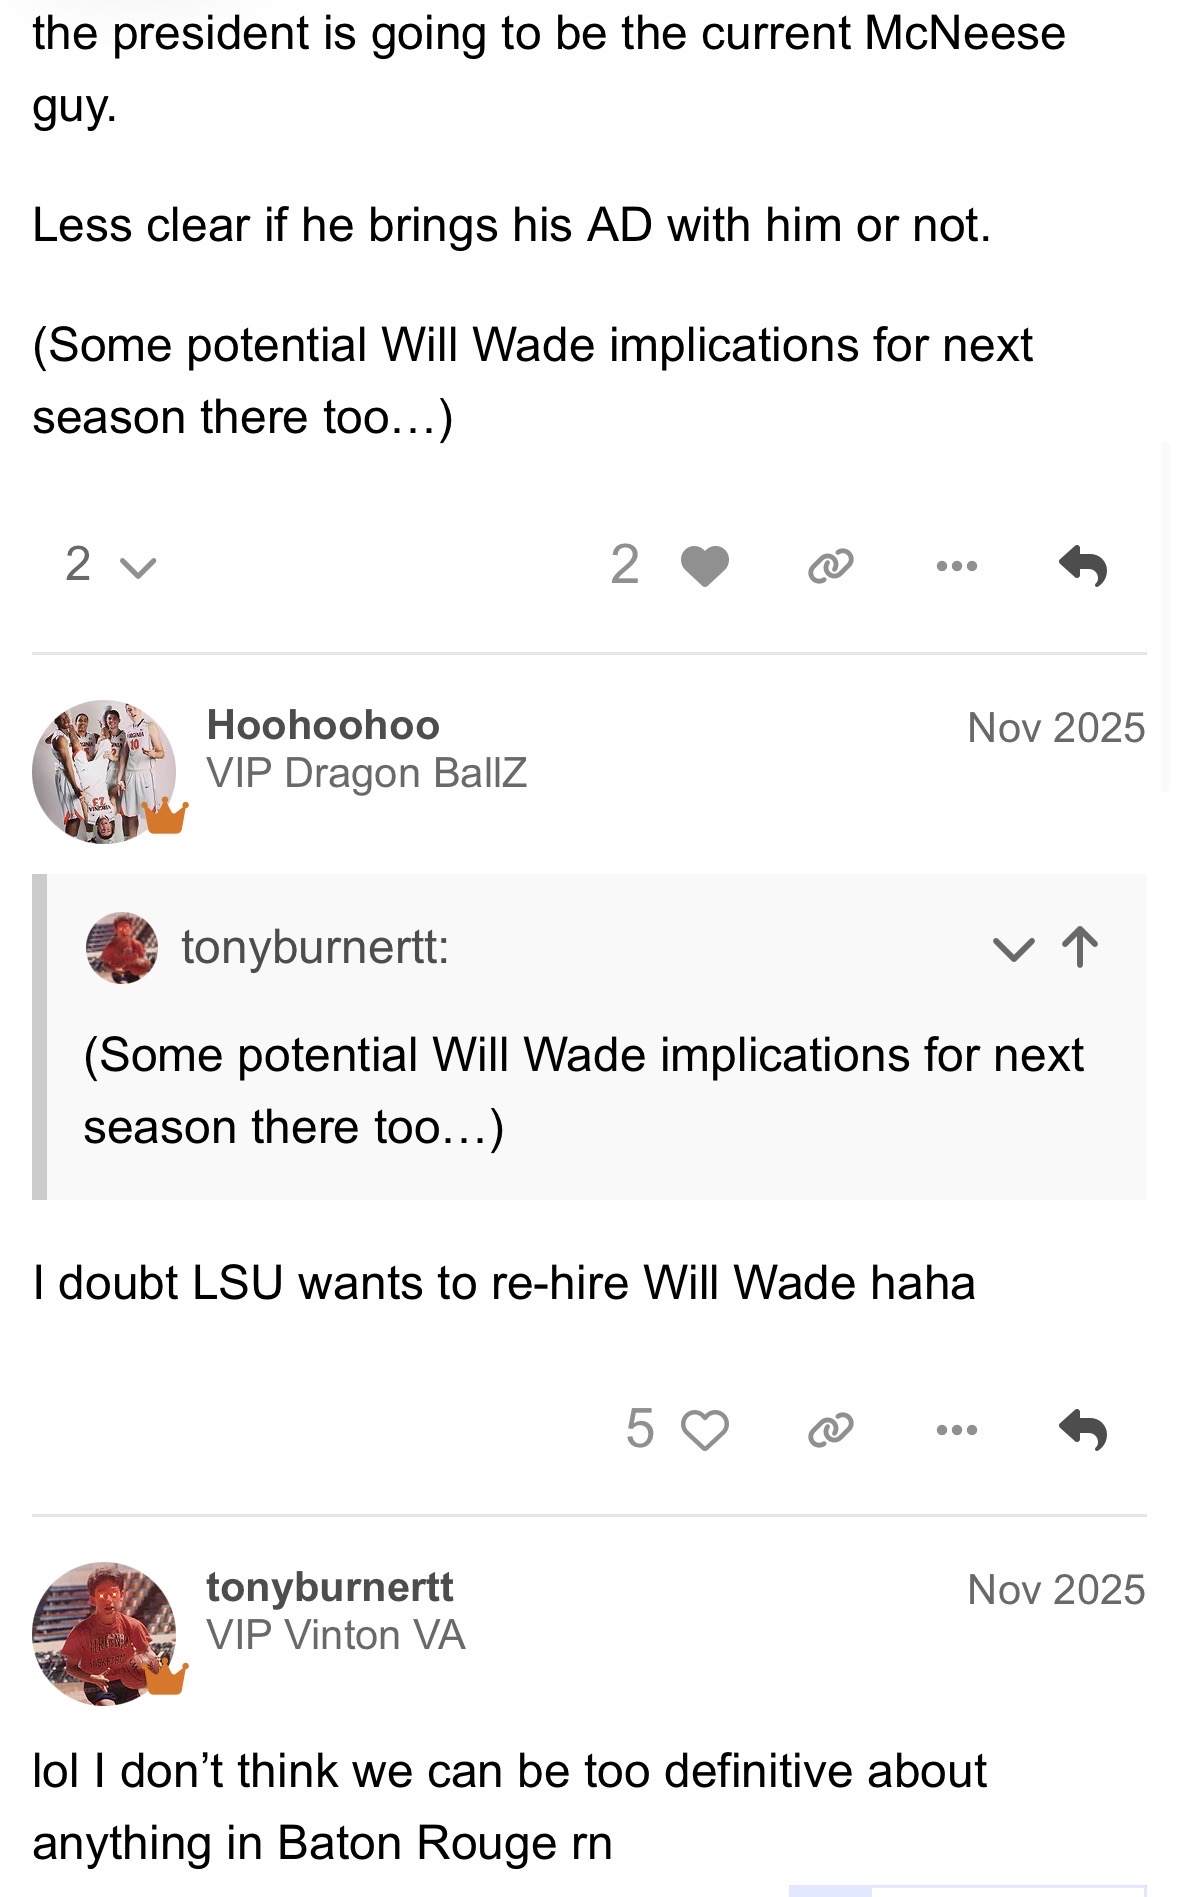Screen dimensions: 1179x1897
Task: Click tonyburnertt's post avatar picture
Action: point(104,1633)
